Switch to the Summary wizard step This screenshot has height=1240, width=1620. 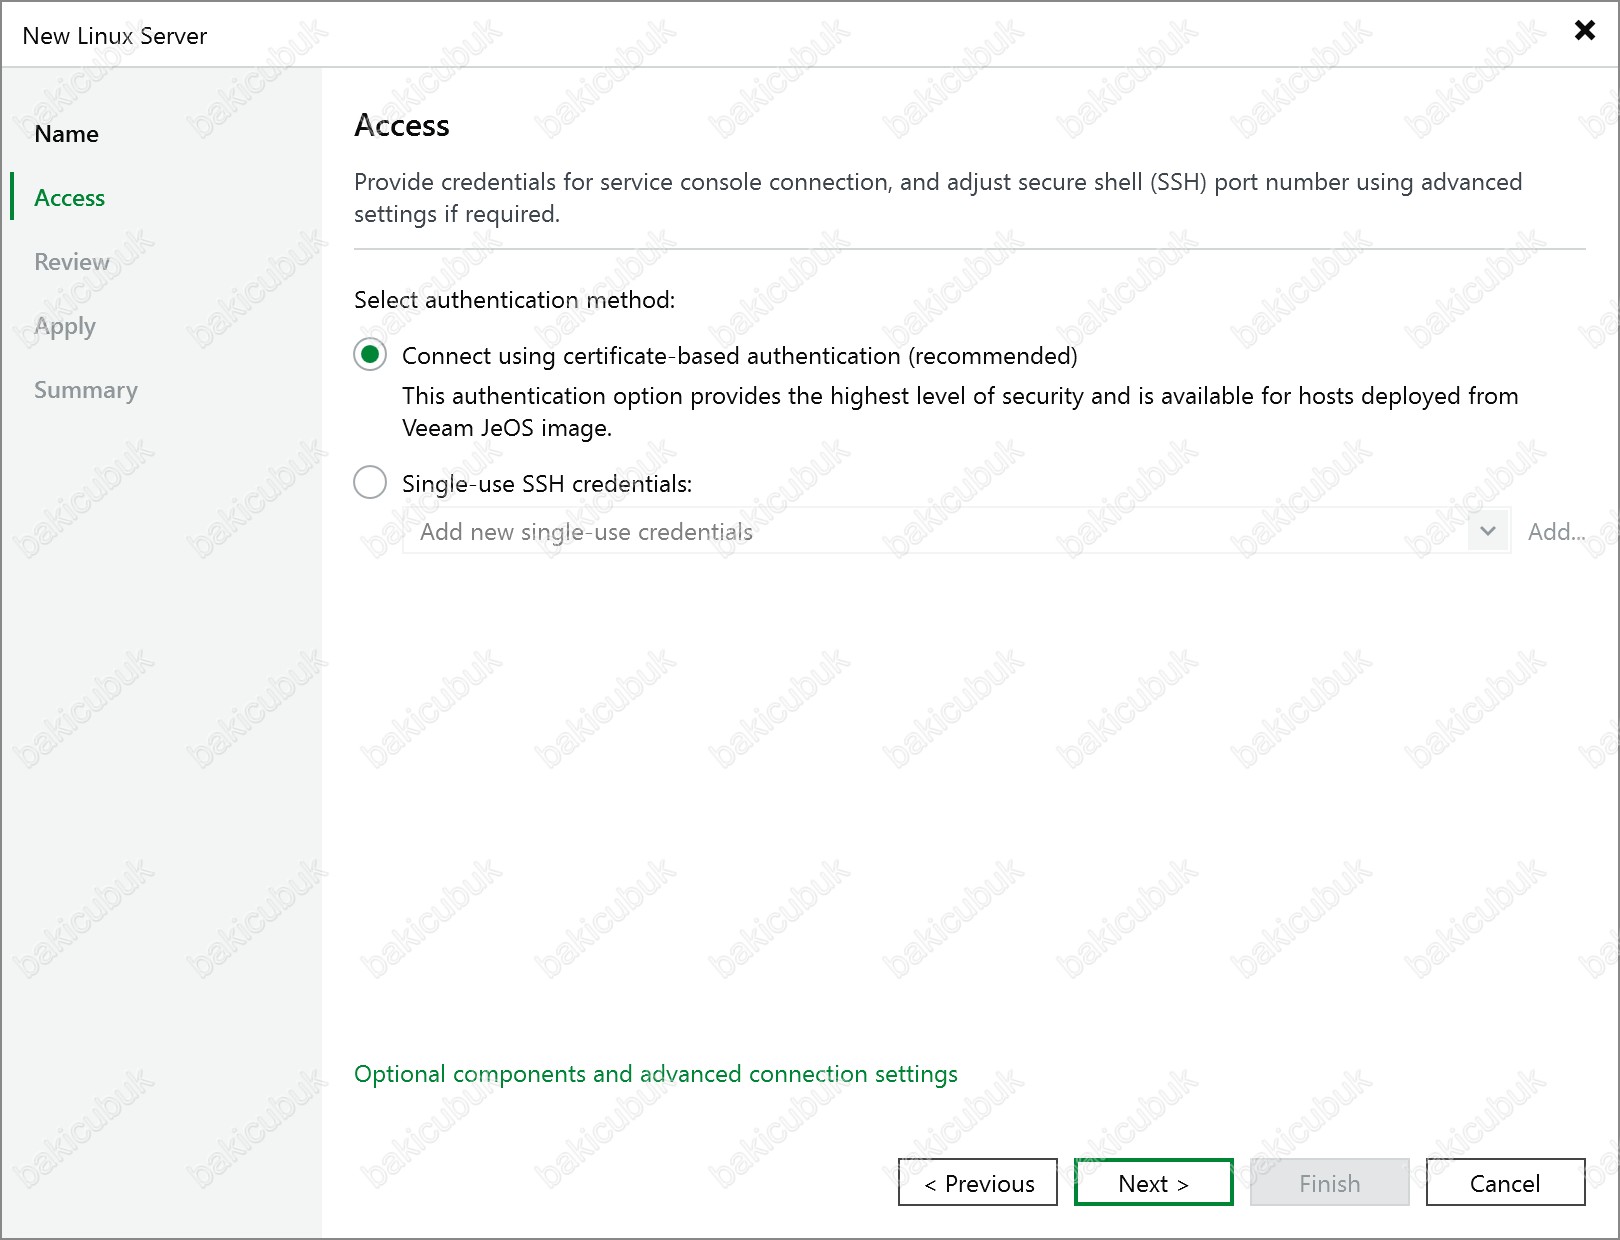click(x=86, y=390)
